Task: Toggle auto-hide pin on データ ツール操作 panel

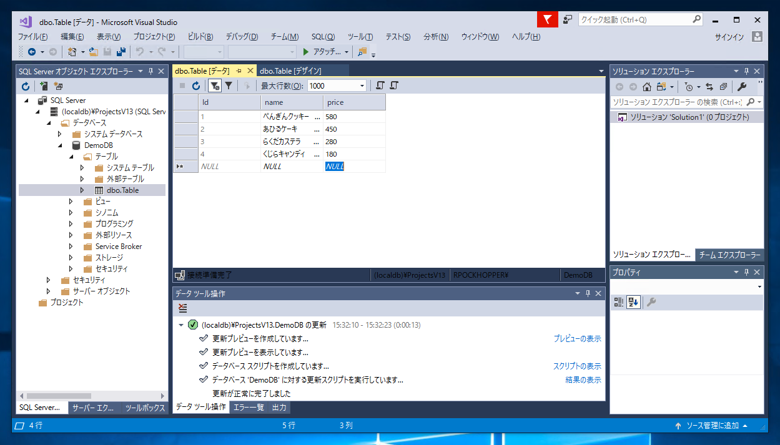Action: click(588, 293)
